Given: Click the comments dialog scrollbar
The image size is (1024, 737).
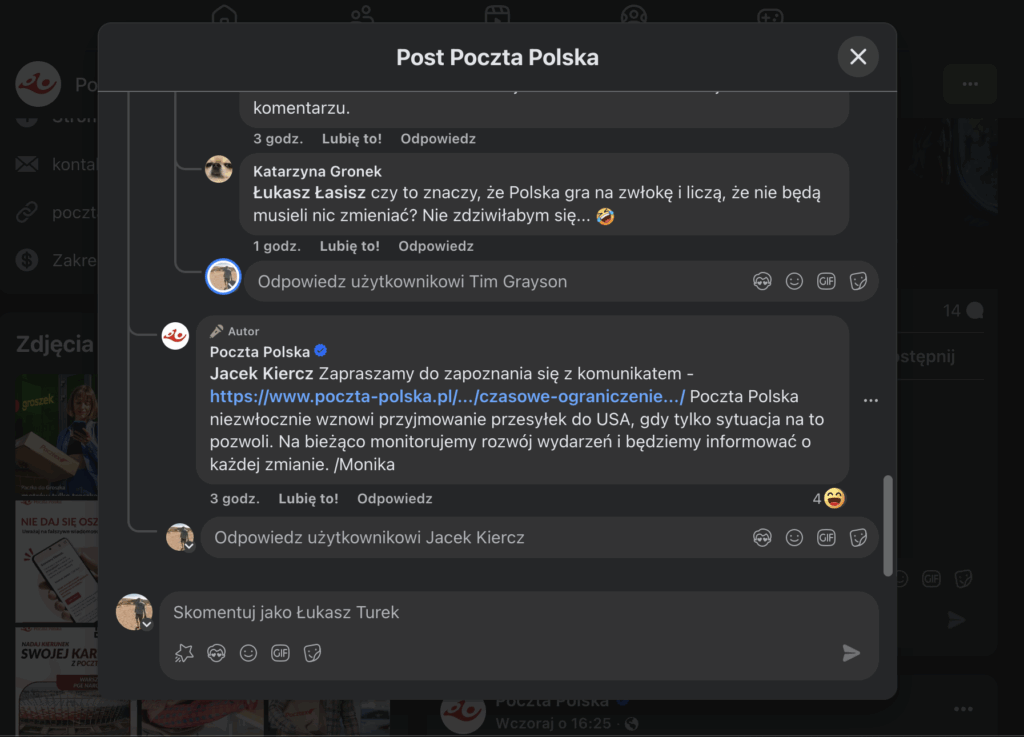Looking at the screenshot, I should pos(888,525).
